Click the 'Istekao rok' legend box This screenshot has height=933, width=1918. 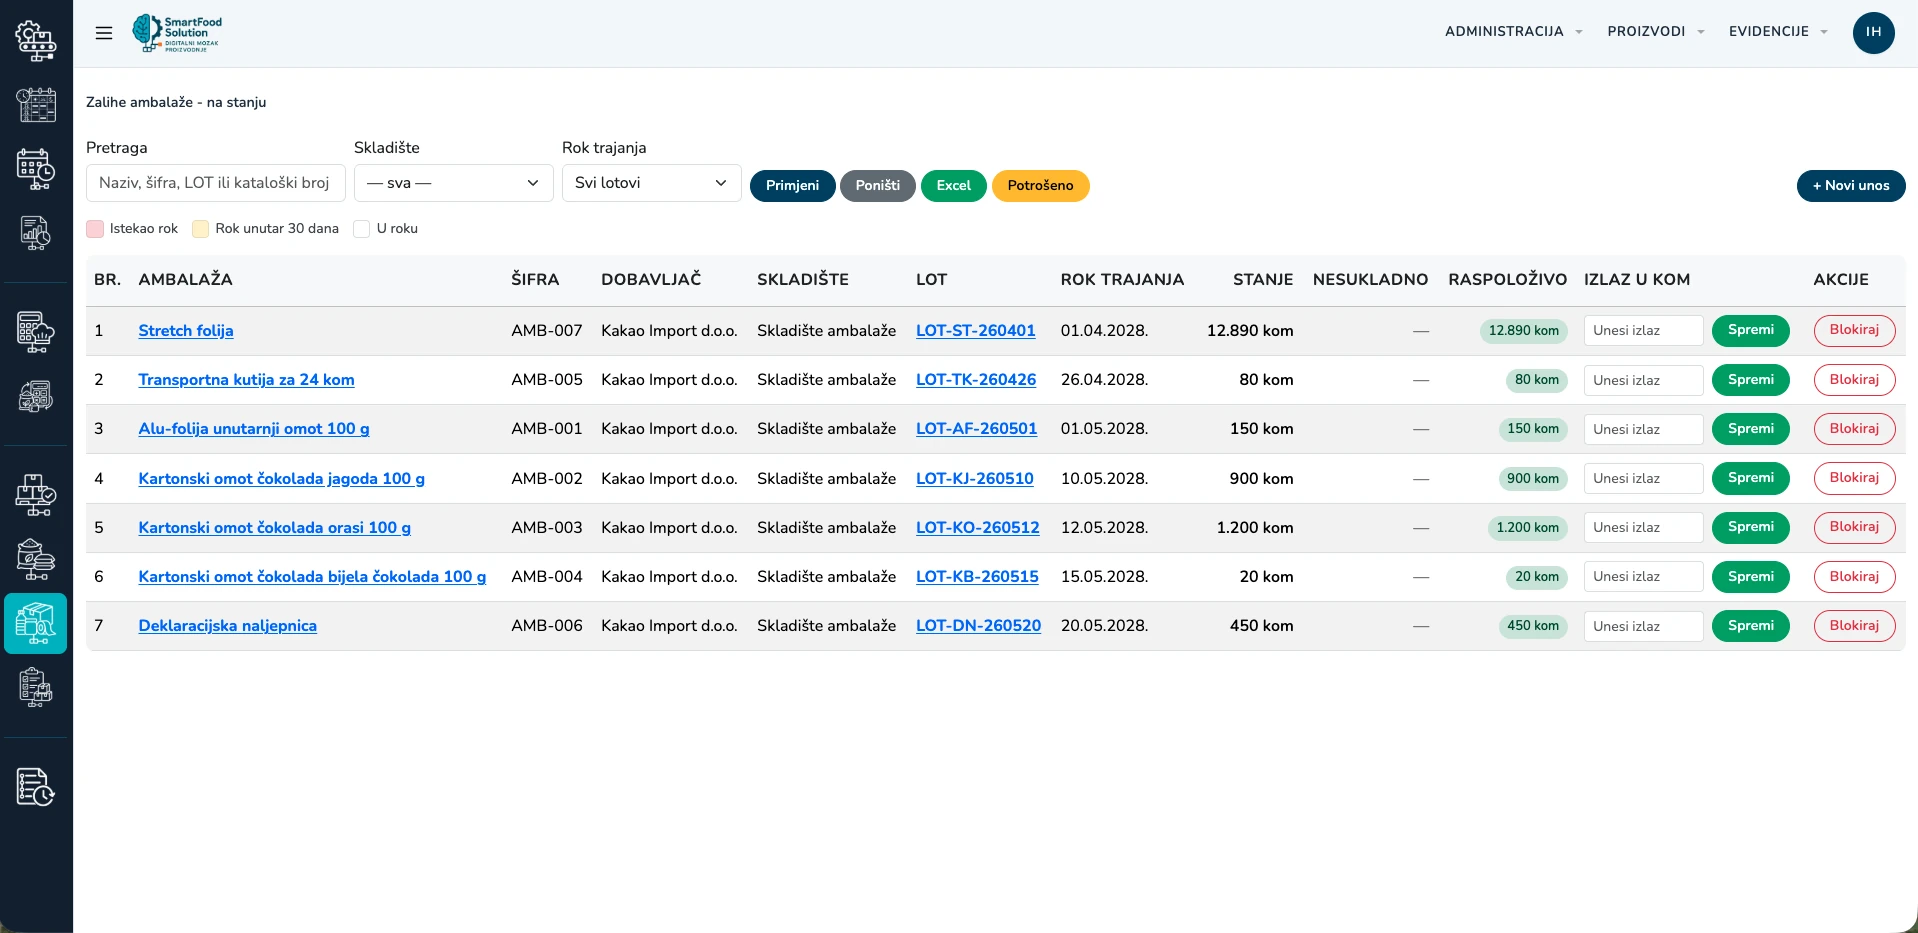coord(95,229)
